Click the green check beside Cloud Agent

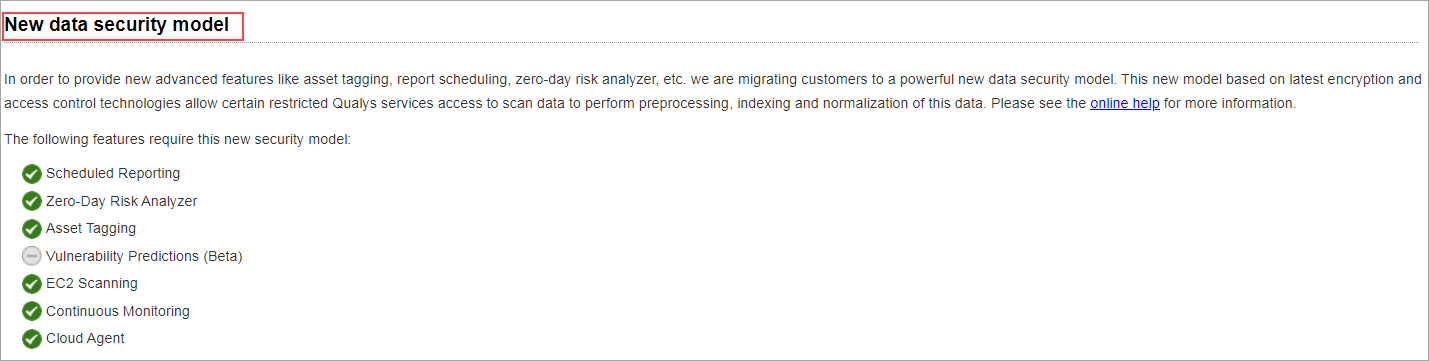tap(32, 339)
